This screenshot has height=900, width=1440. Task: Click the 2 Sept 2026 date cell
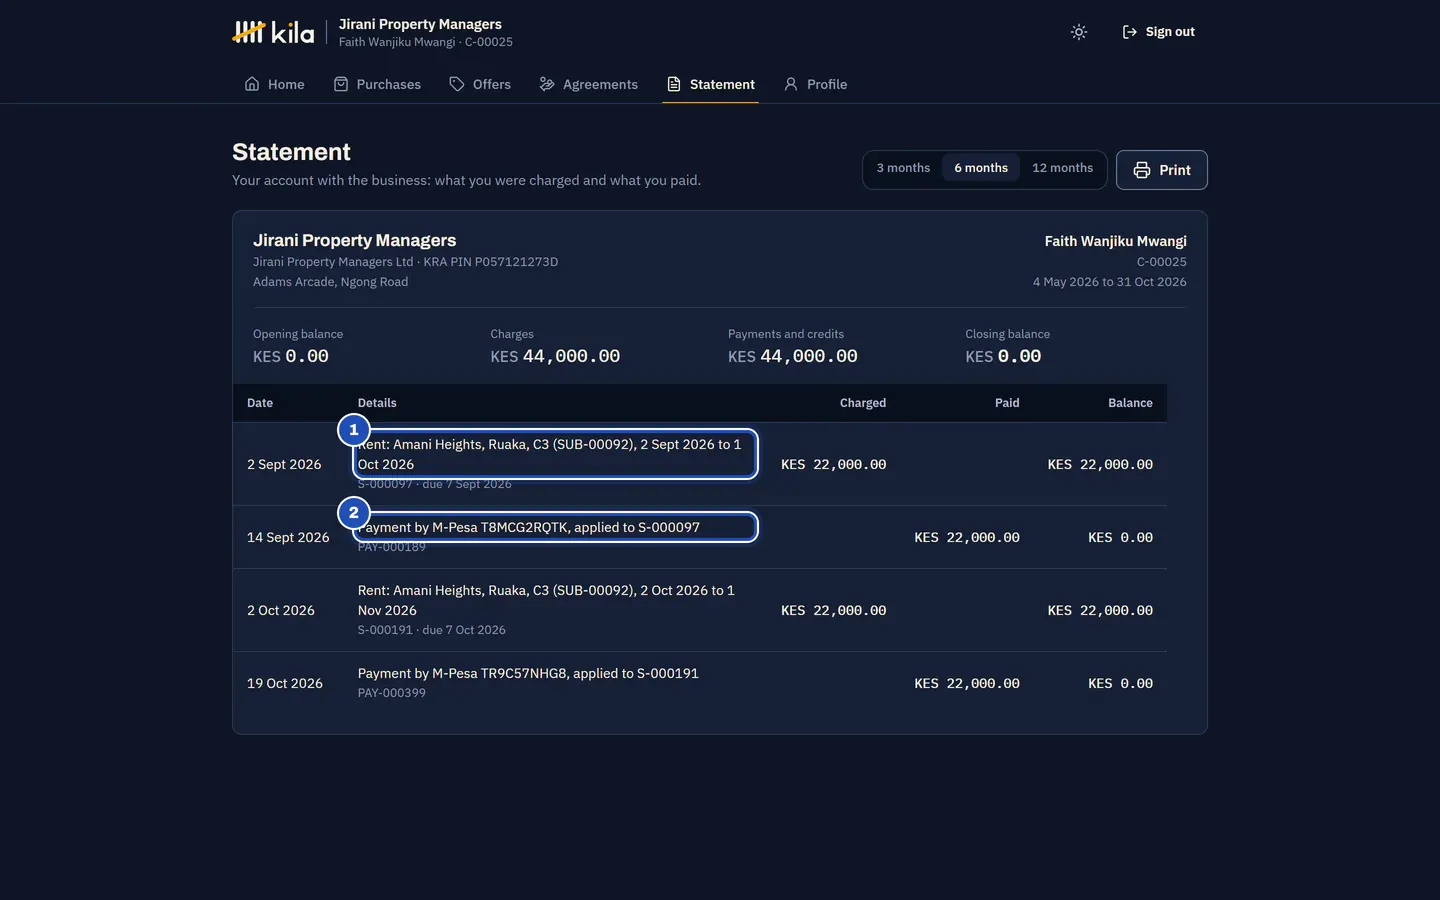(x=284, y=464)
